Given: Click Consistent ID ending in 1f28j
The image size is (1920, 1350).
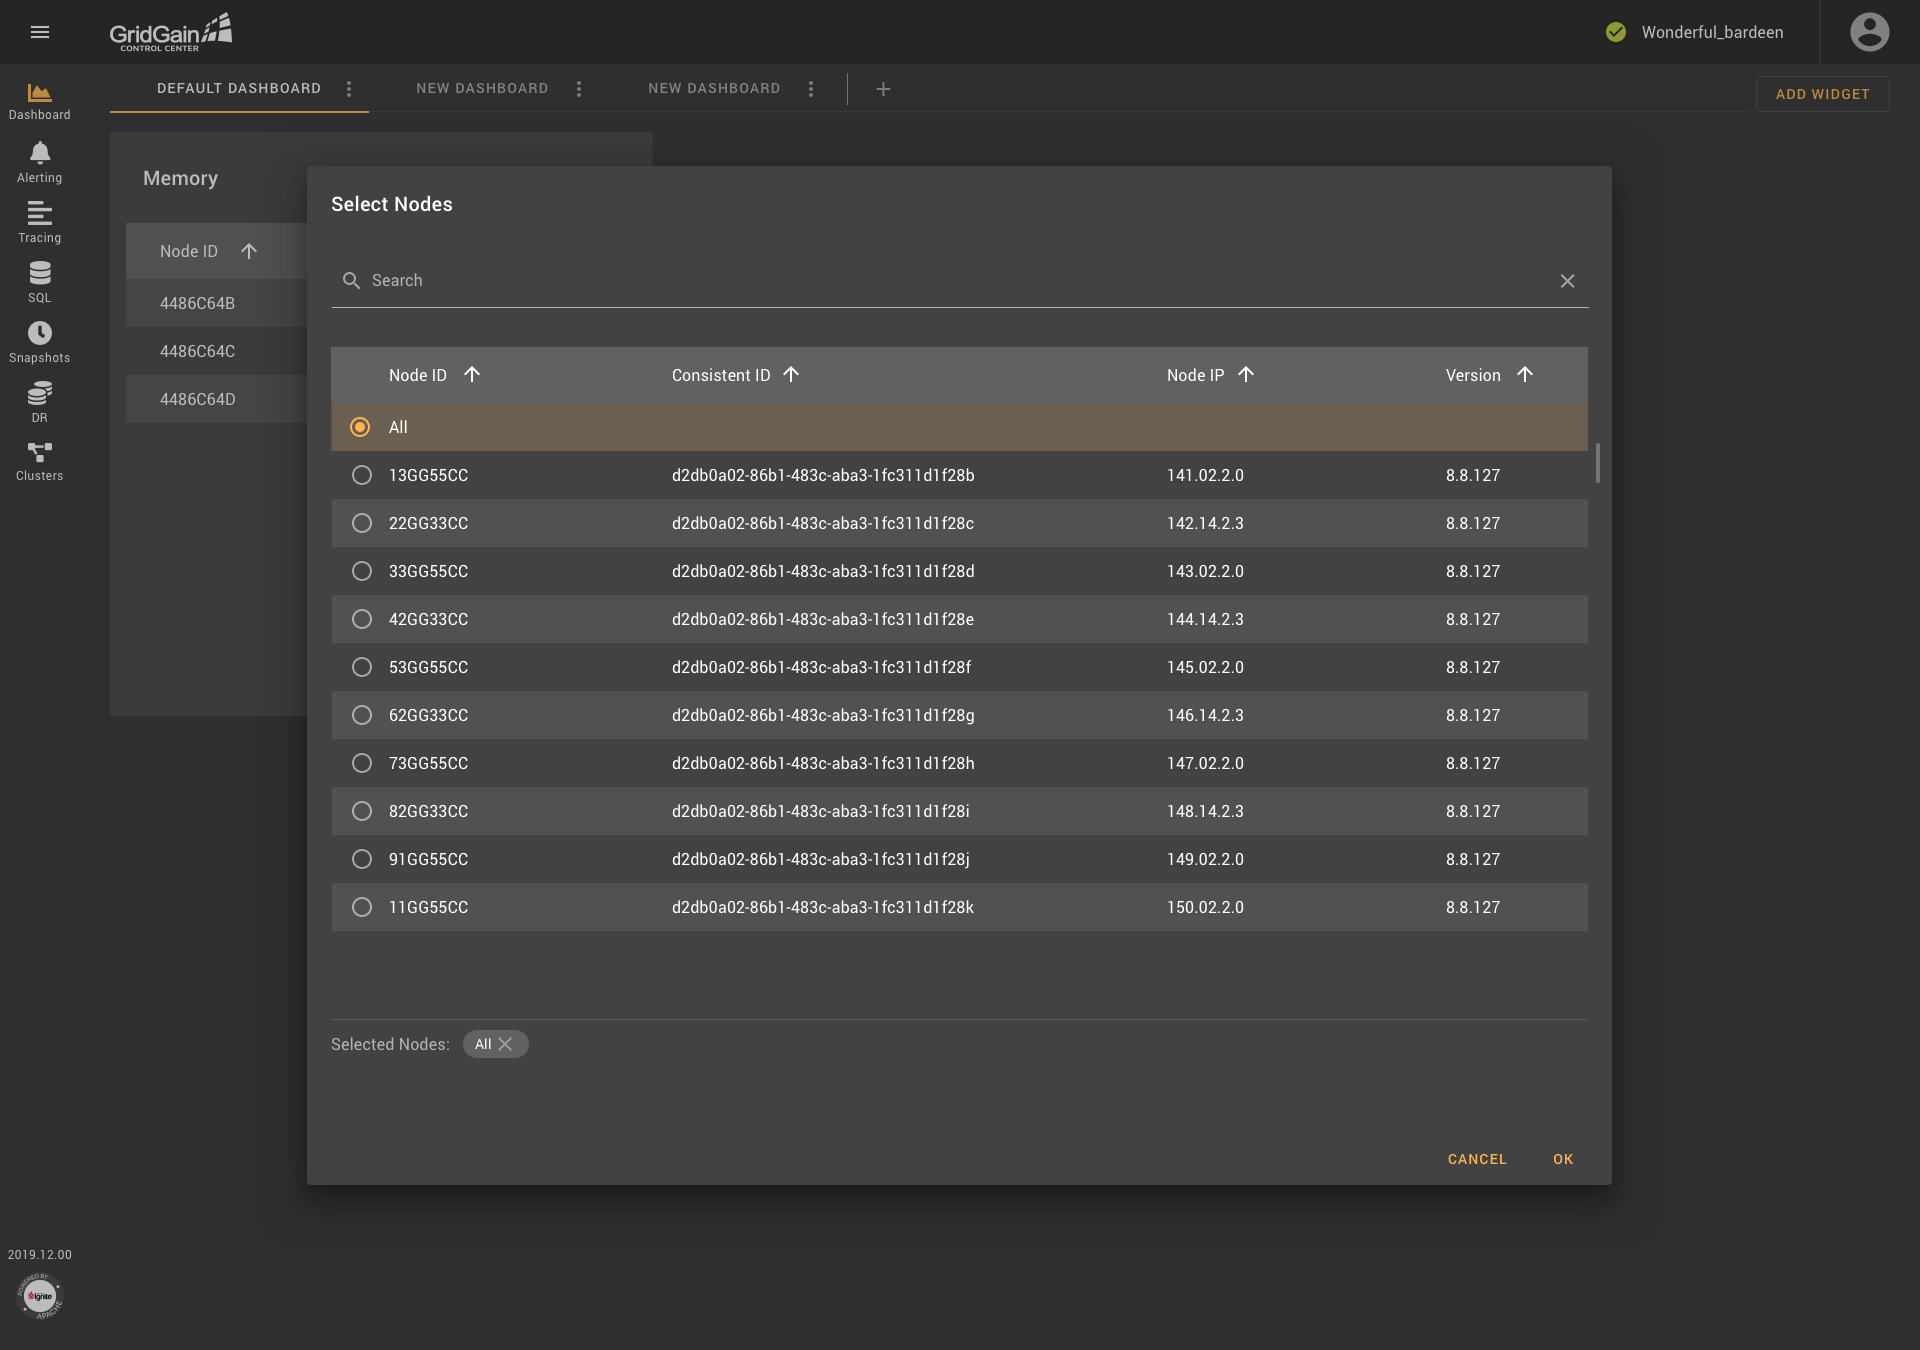Looking at the screenshot, I should tap(820, 859).
